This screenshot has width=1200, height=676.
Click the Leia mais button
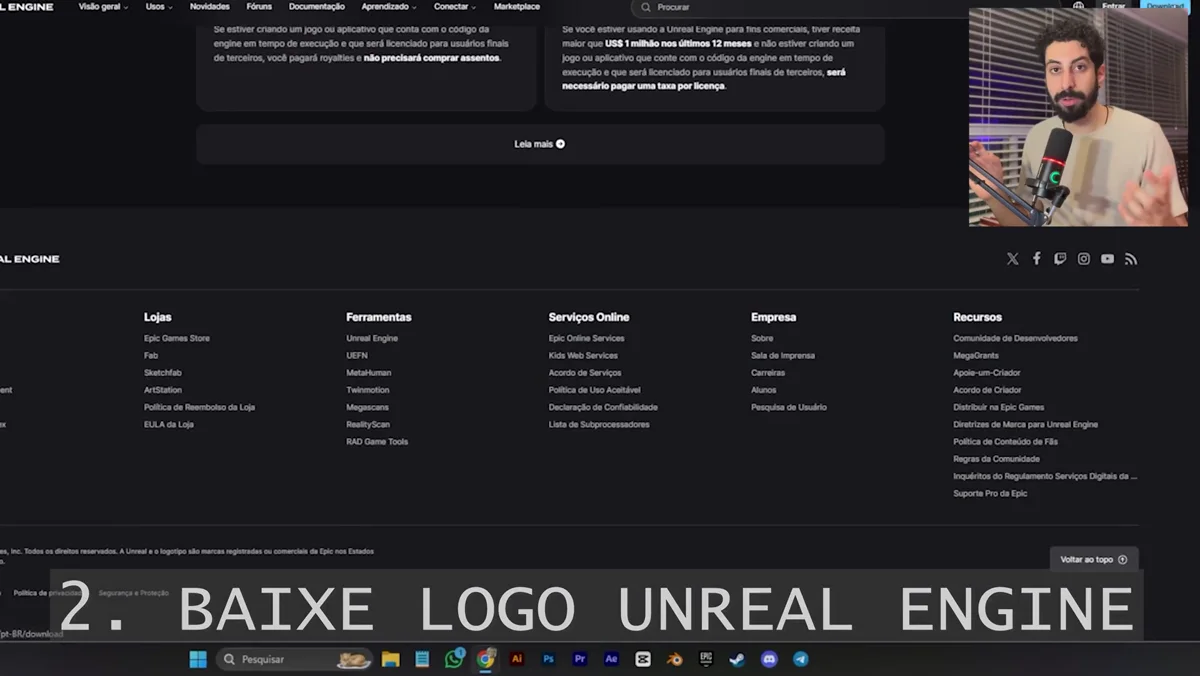point(540,143)
